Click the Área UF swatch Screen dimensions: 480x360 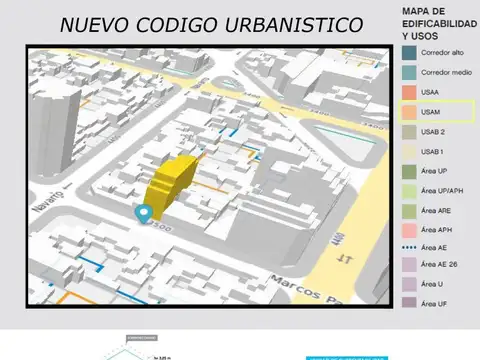click(409, 303)
